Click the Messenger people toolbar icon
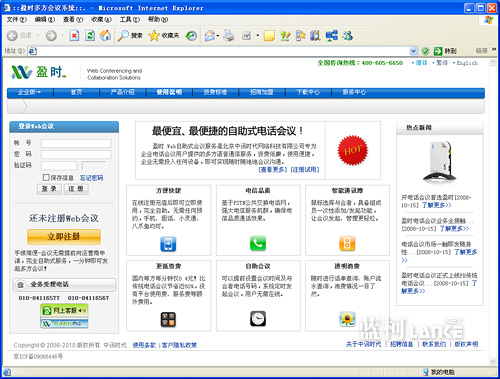Screen dimensions: 500x379 [x=347, y=35]
